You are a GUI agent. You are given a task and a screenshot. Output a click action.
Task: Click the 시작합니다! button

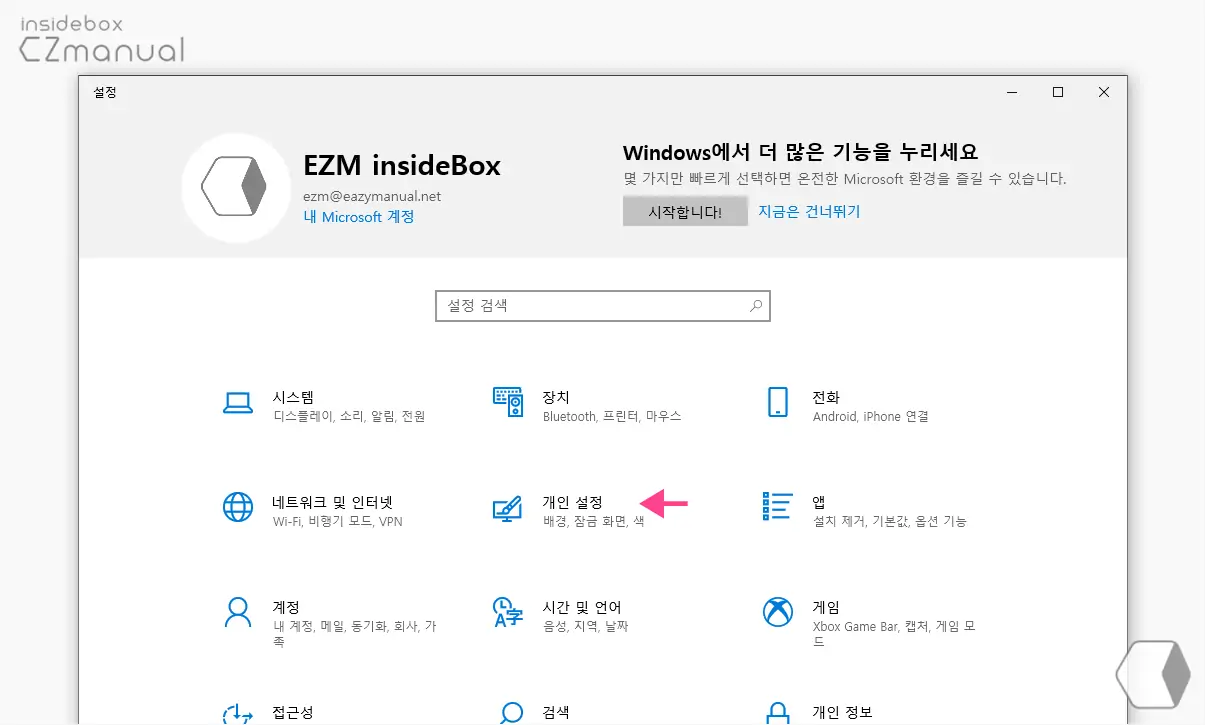point(685,211)
